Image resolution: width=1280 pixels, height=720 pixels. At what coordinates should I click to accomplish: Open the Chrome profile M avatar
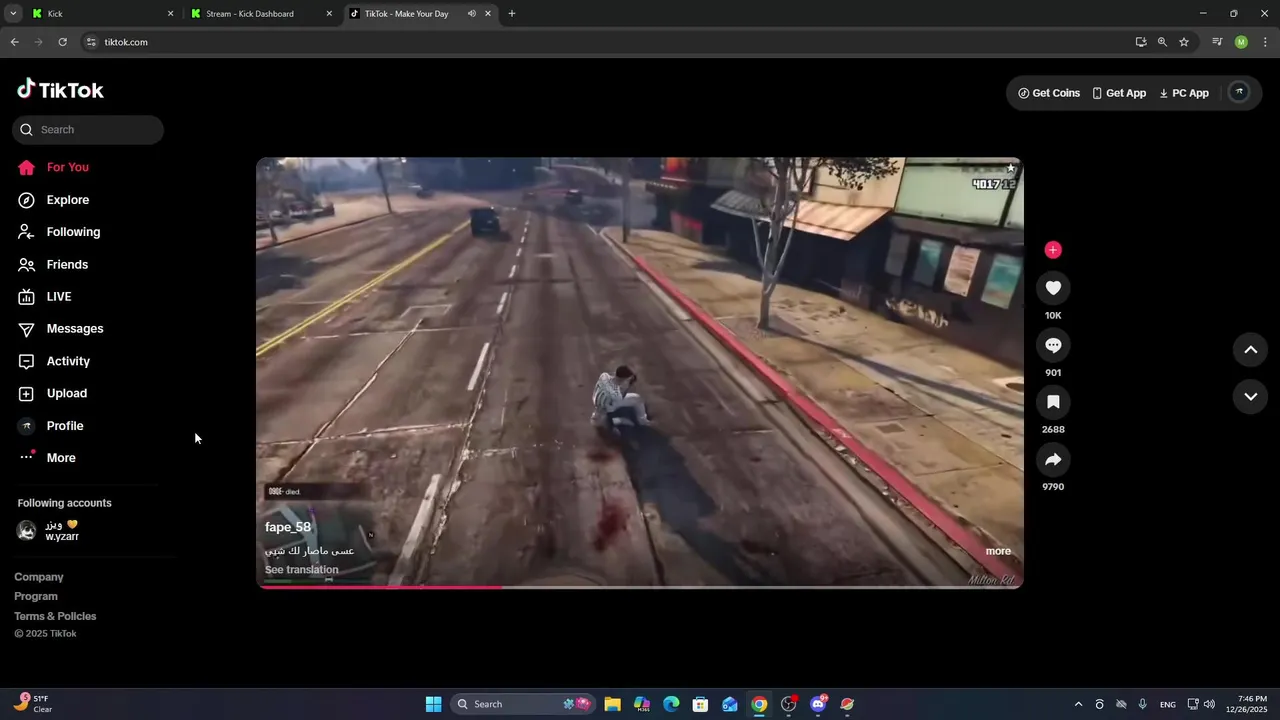click(1241, 42)
